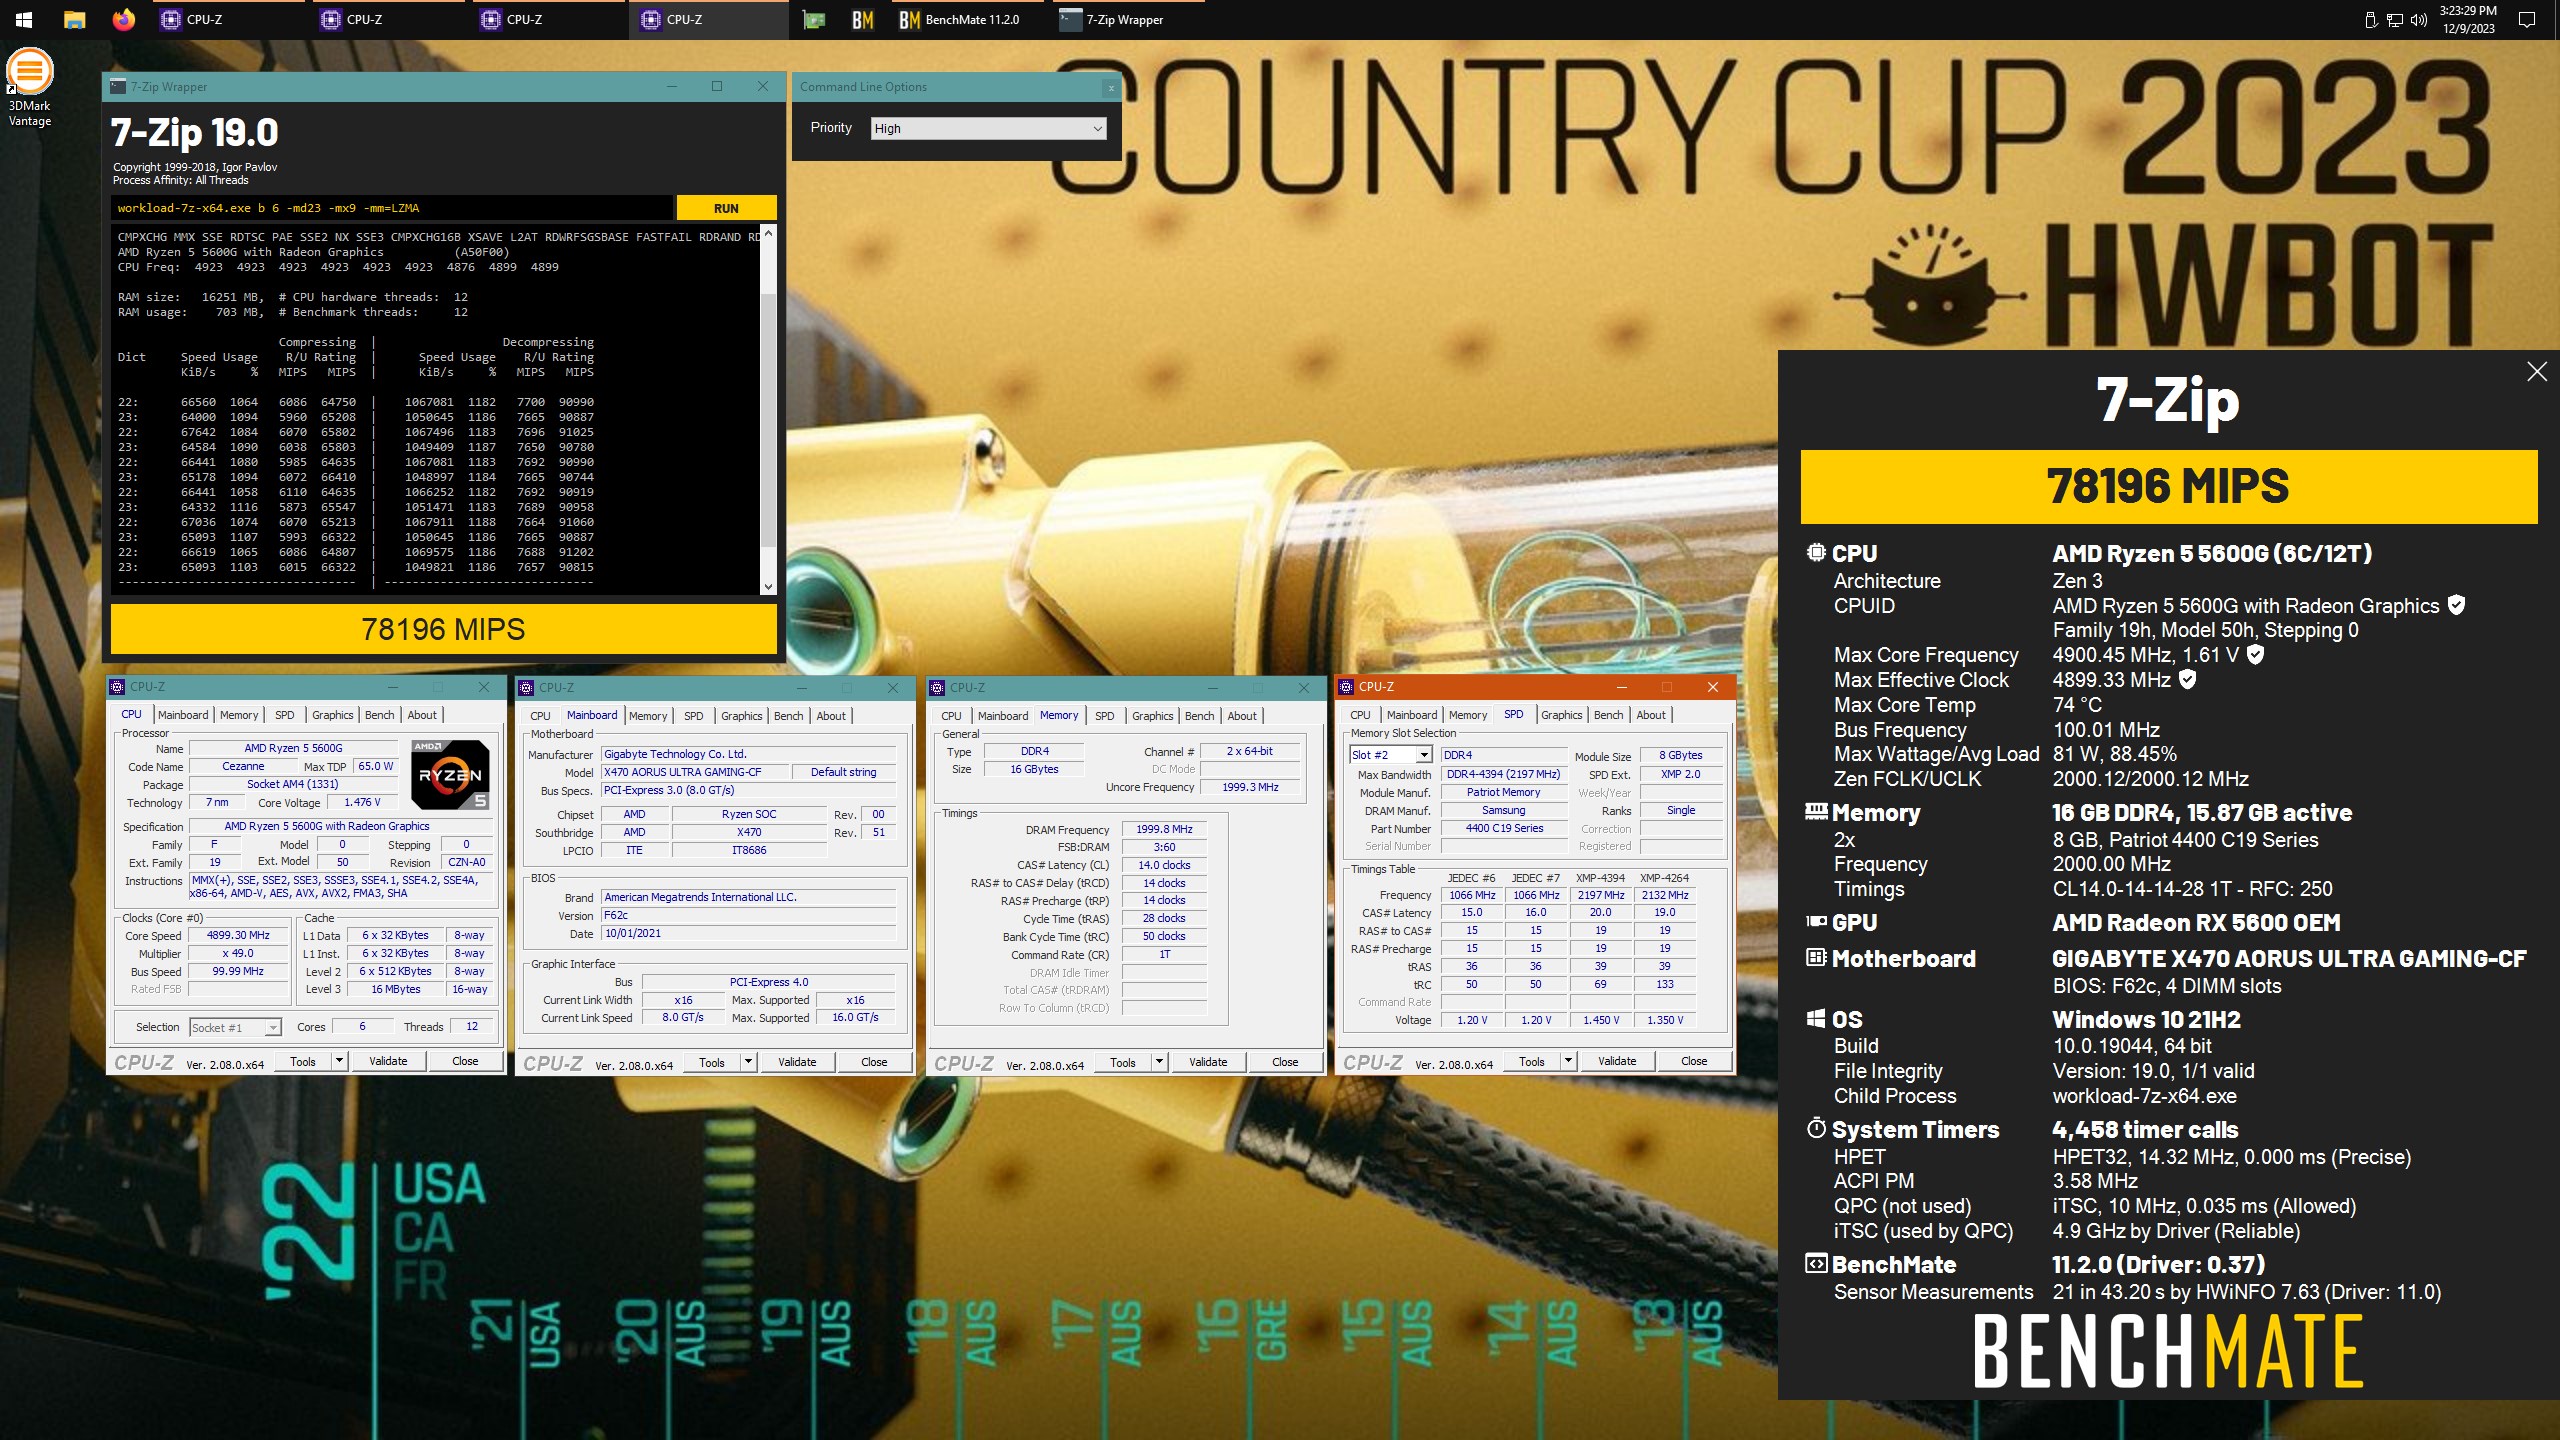Open the Priority dropdown set to High

pyautogui.click(x=988, y=128)
